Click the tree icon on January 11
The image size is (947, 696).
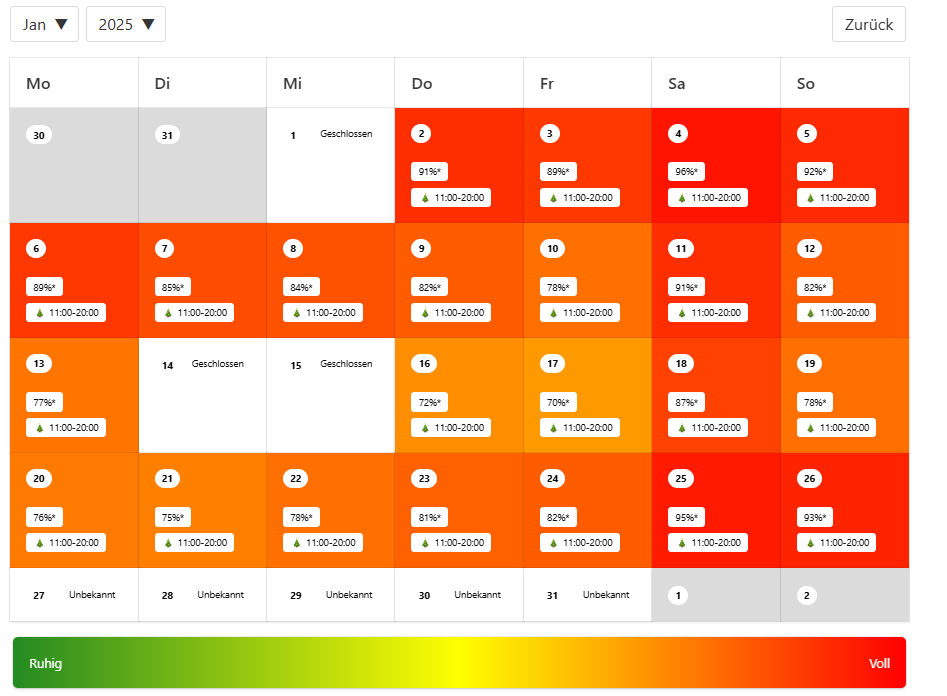coord(682,313)
